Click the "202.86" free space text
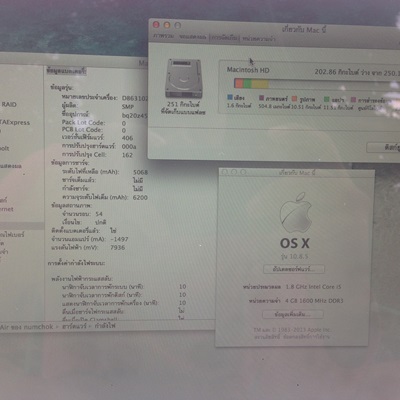Screen dimensions: 400x400 [326, 72]
